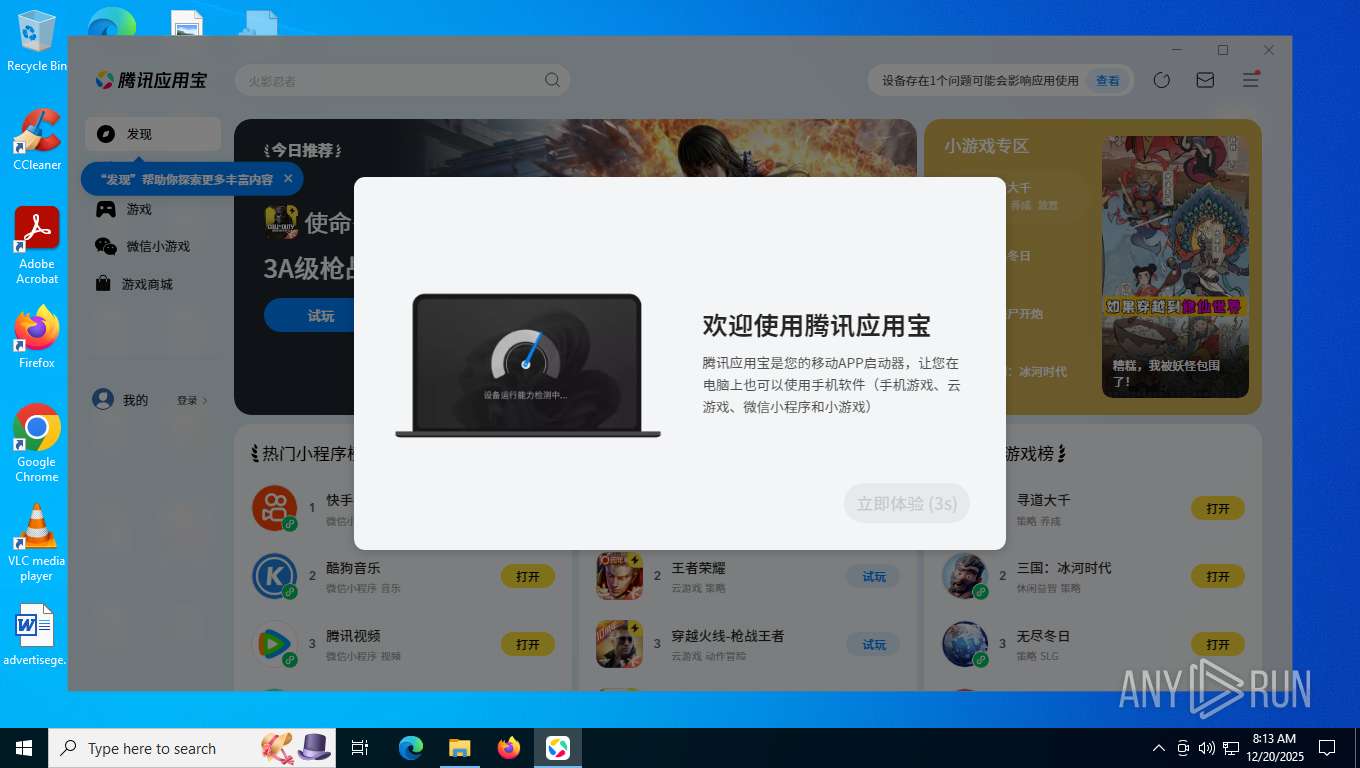Click the 小游戏专区 heading

(x=986, y=146)
